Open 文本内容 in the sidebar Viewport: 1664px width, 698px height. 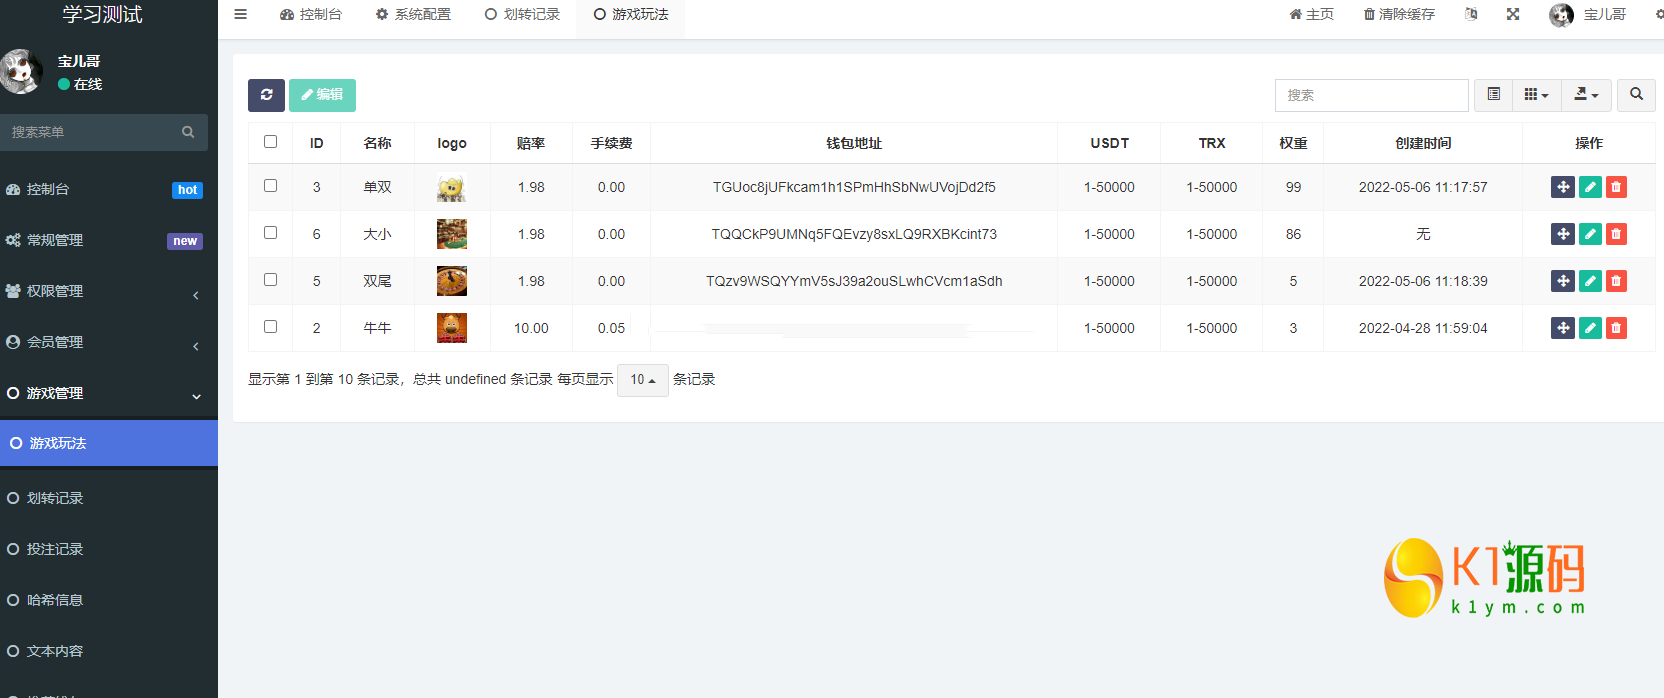click(108, 651)
